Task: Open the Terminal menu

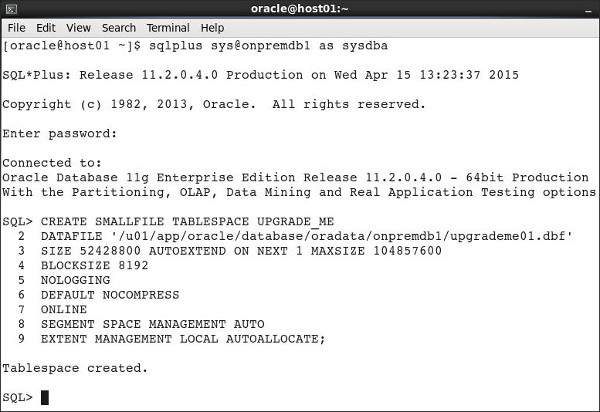Action: tap(168, 28)
